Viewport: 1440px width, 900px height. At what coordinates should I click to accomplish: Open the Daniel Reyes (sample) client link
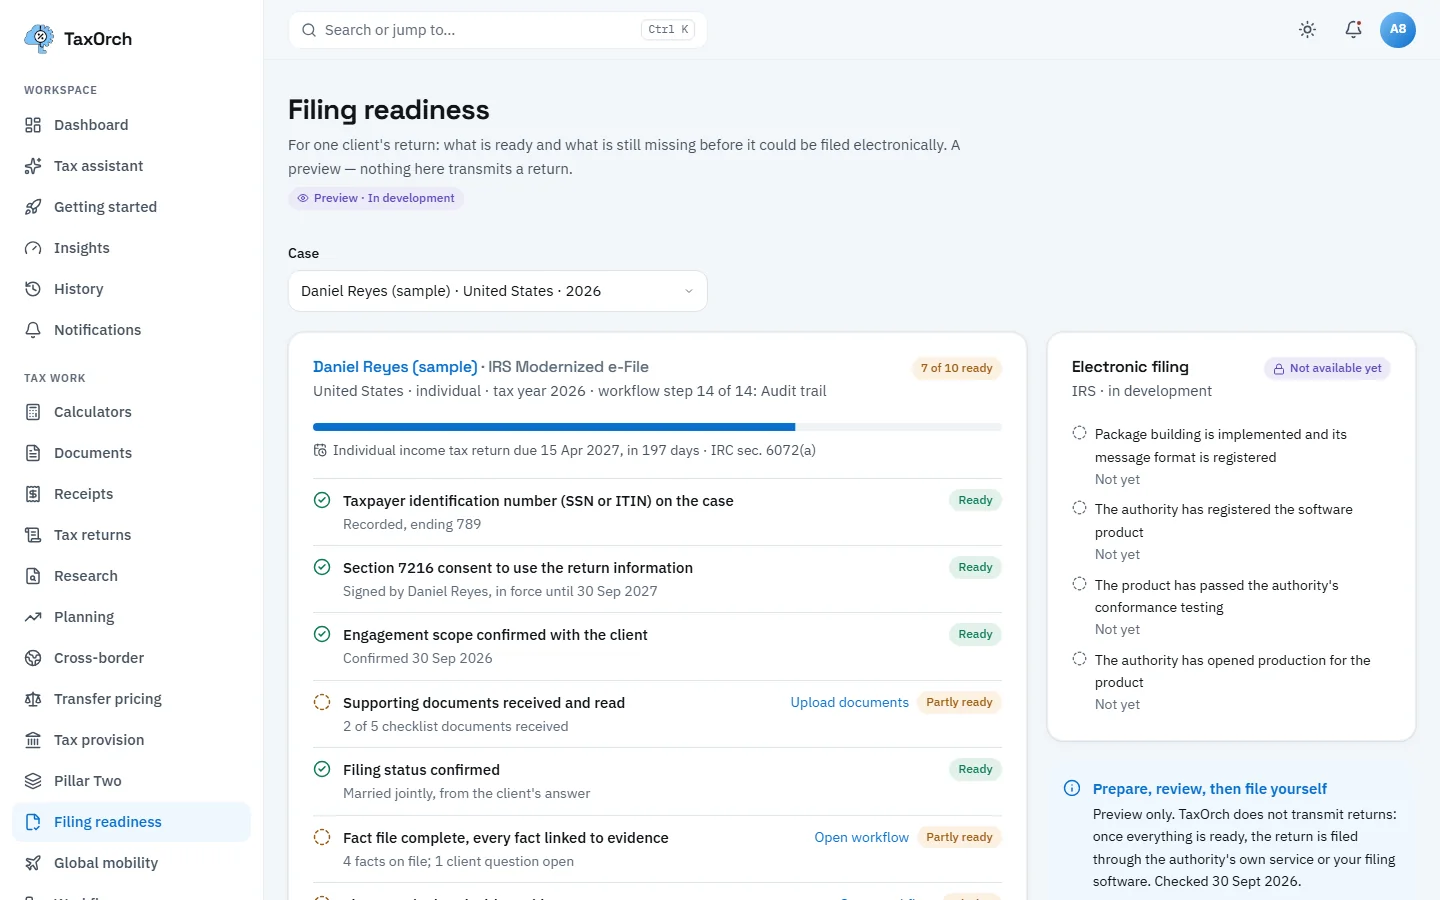pyautogui.click(x=395, y=367)
